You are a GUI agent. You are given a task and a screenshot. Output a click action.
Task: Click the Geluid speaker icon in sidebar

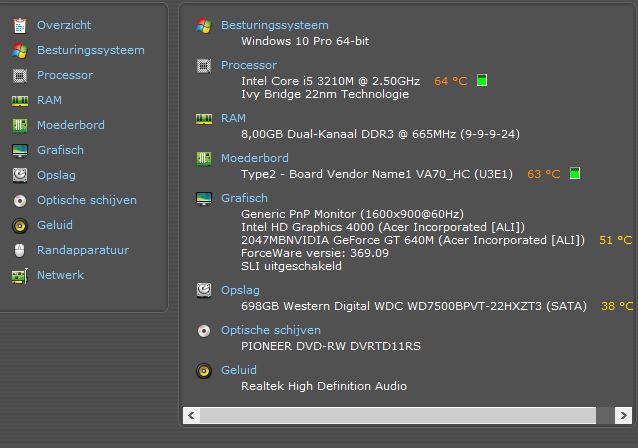(19, 225)
